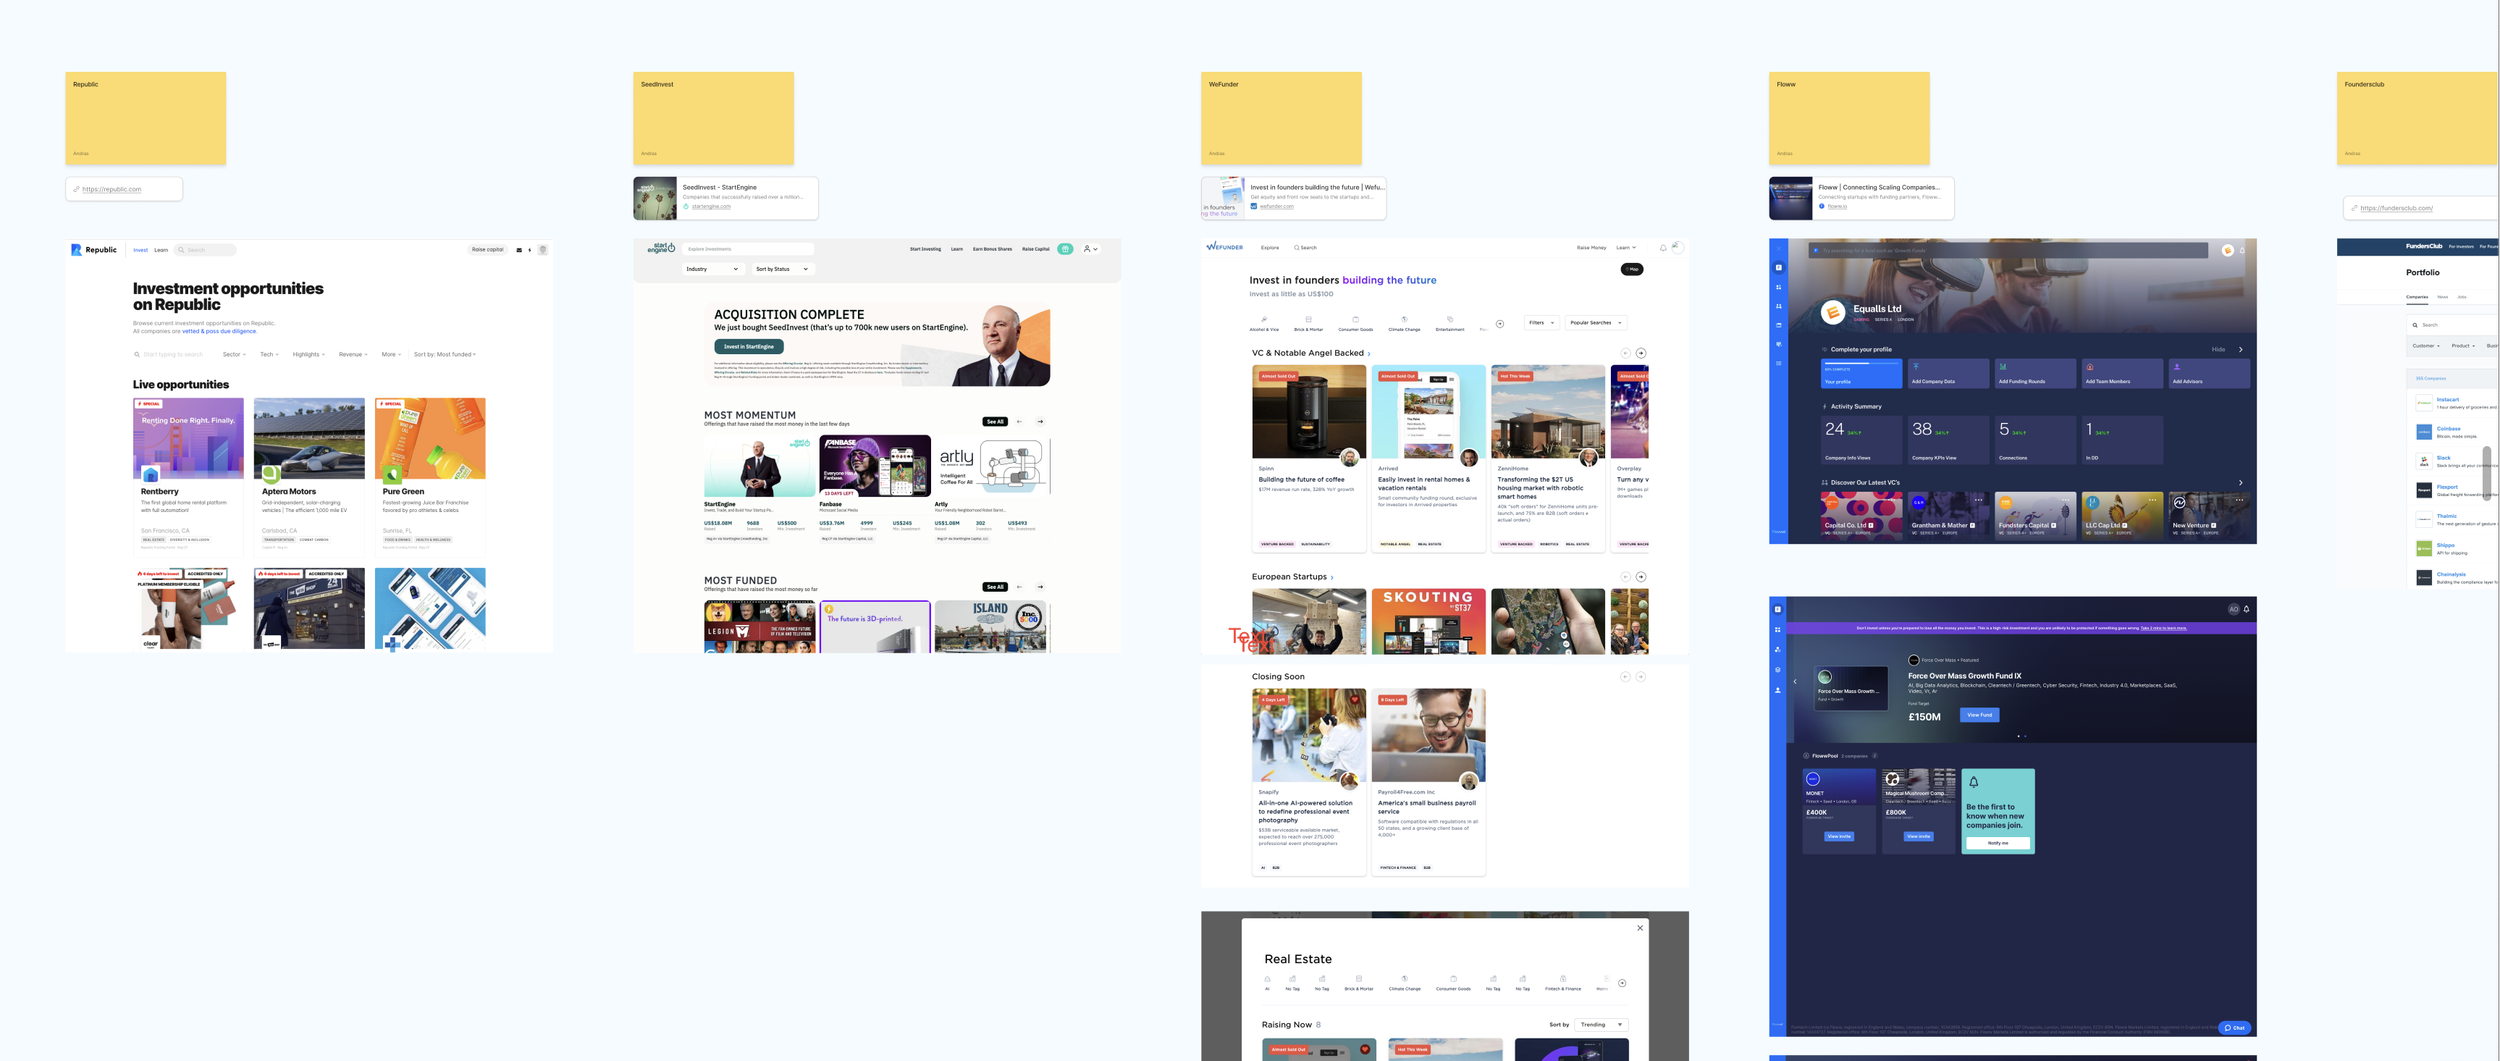Click the Wefunder logo in its screenshot
Screen dimensions: 2500x1061
[x=1225, y=247]
